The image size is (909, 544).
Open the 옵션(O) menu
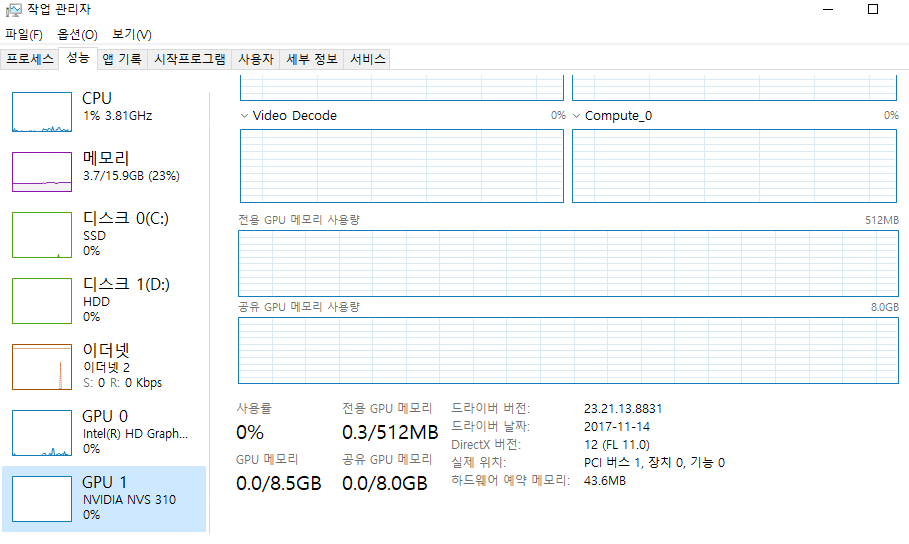click(77, 34)
